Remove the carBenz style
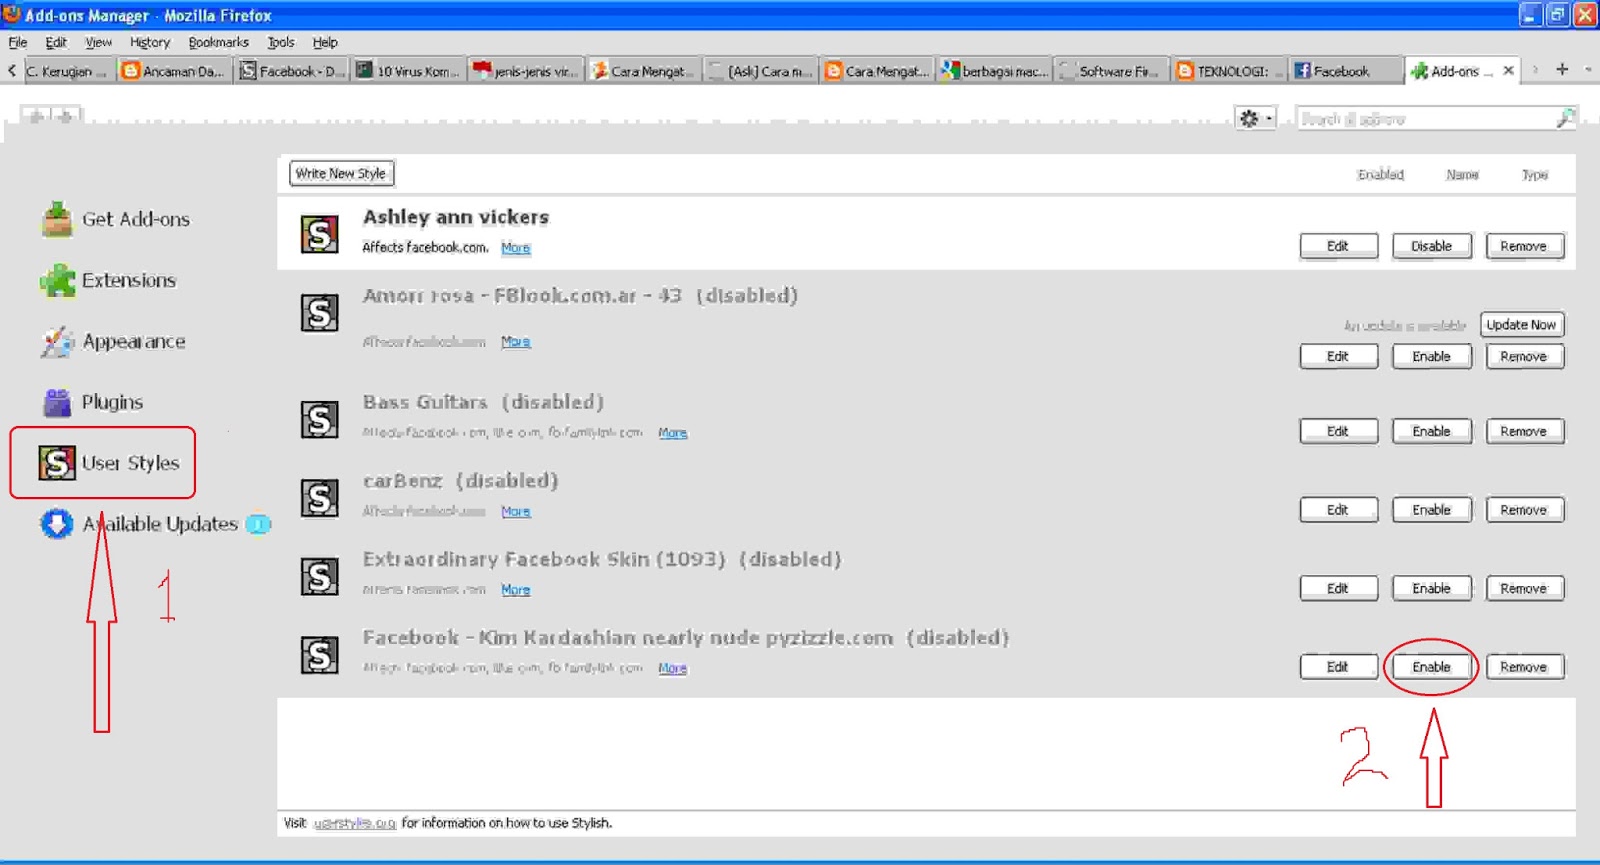The height and width of the screenshot is (865, 1600). (1524, 510)
